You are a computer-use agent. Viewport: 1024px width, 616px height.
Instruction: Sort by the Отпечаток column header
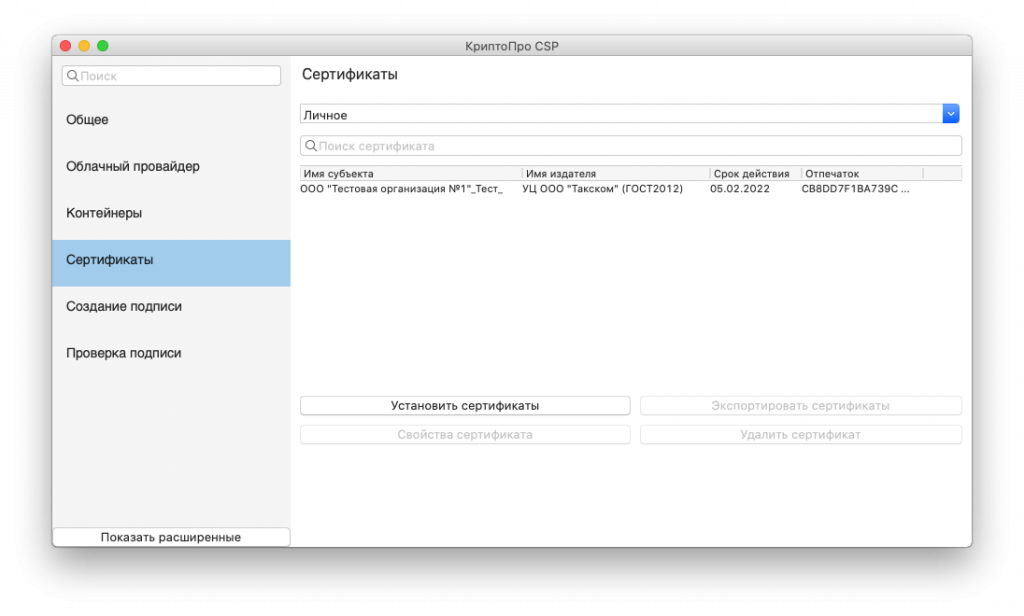(x=862, y=174)
